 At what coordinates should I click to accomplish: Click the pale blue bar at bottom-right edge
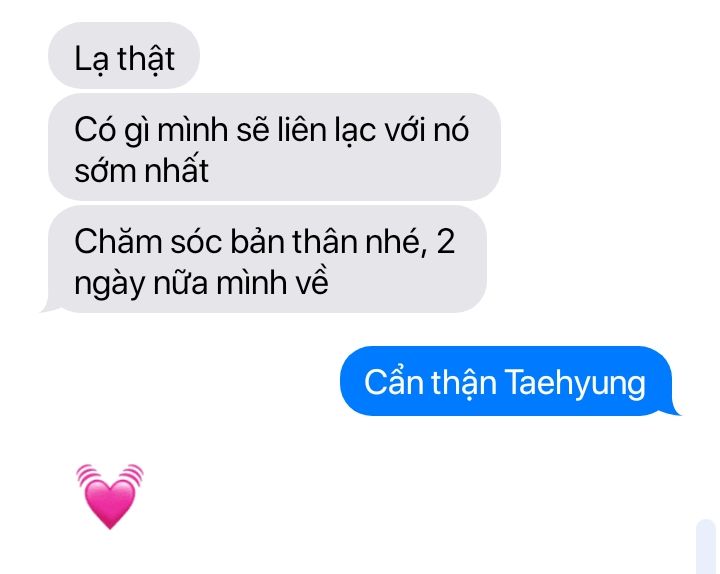[x=706, y=546]
